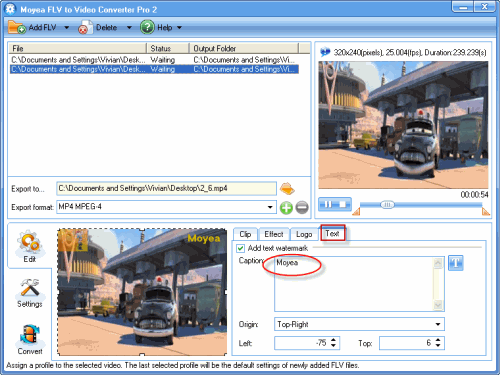
Task: Switch to the Logo tab
Action: pos(304,234)
